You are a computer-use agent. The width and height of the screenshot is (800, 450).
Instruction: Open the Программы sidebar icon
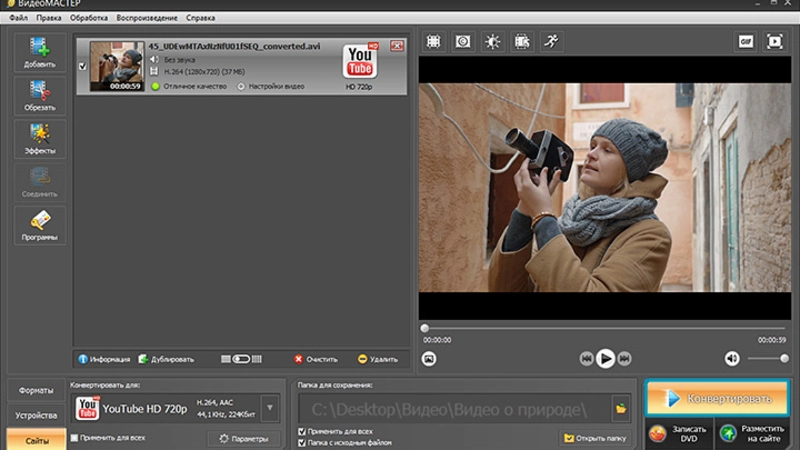pyautogui.click(x=40, y=226)
